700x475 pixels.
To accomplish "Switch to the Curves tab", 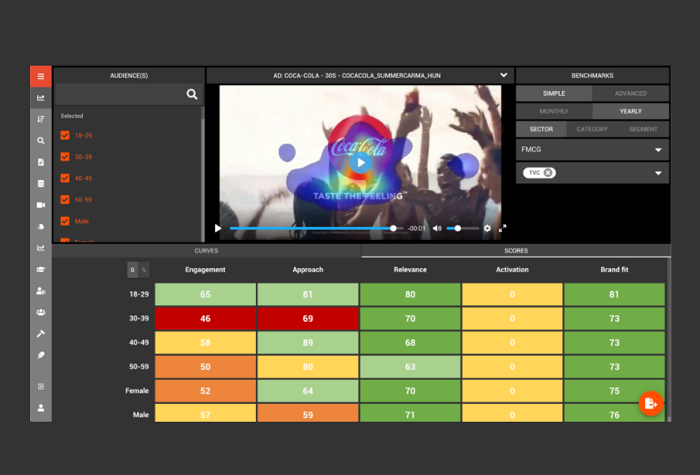I will pos(206,250).
